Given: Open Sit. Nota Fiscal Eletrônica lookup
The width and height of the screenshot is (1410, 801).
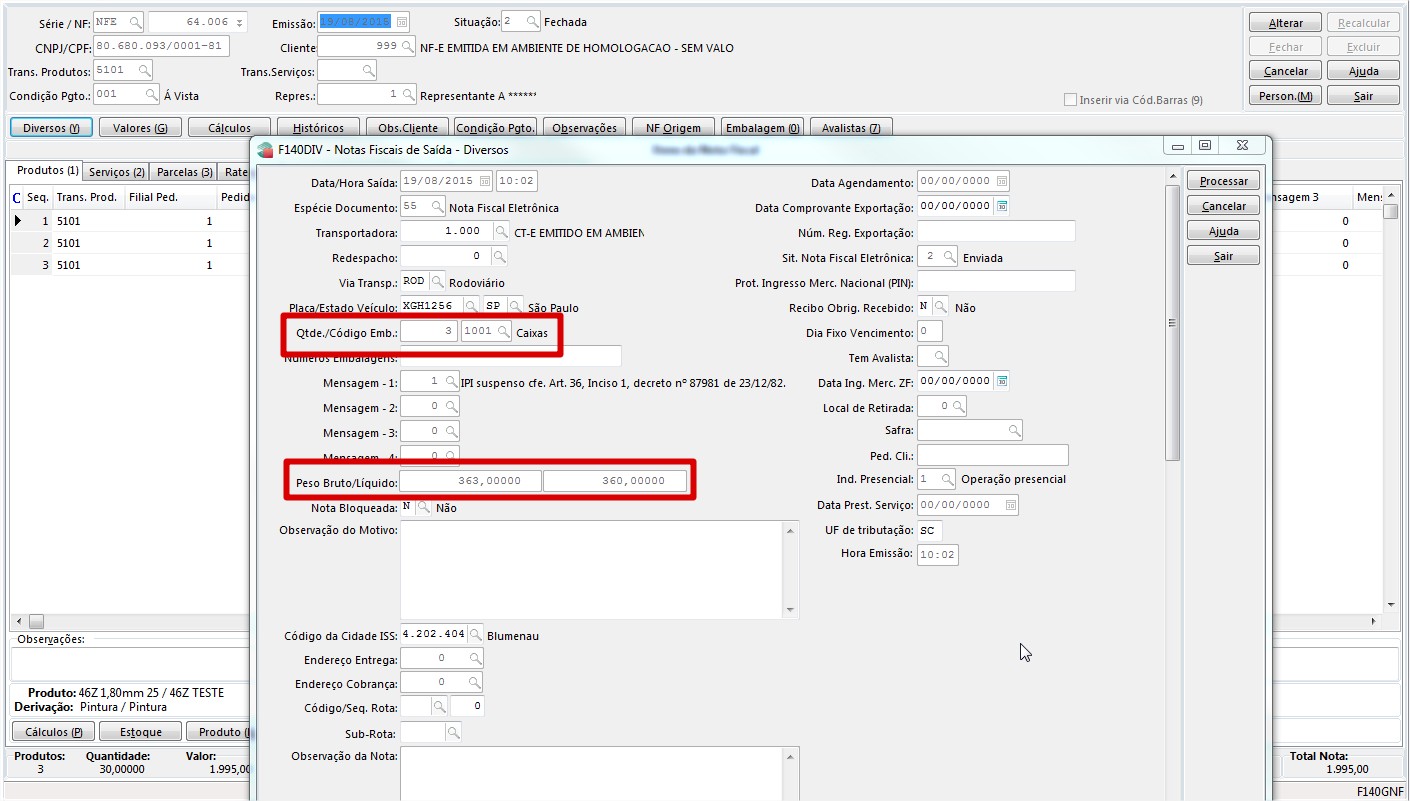Looking at the screenshot, I should click(949, 257).
